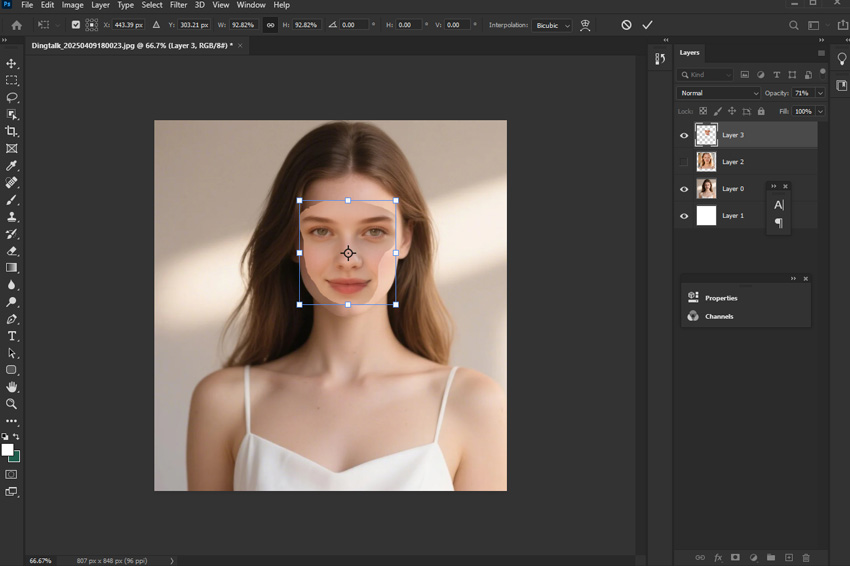Select the Eraser tool
850x566 pixels.
(11, 251)
